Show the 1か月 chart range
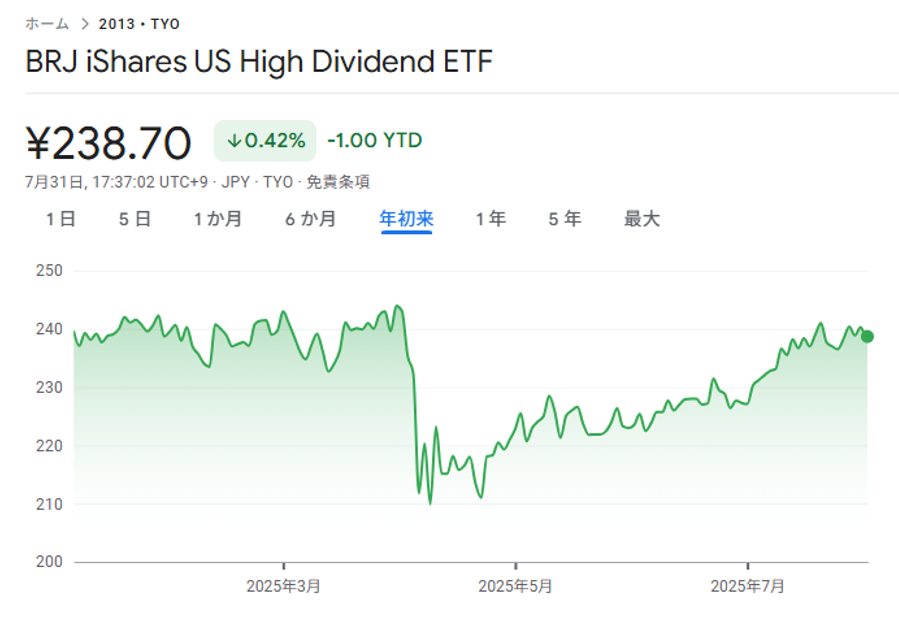The height and width of the screenshot is (617, 899). [x=218, y=219]
